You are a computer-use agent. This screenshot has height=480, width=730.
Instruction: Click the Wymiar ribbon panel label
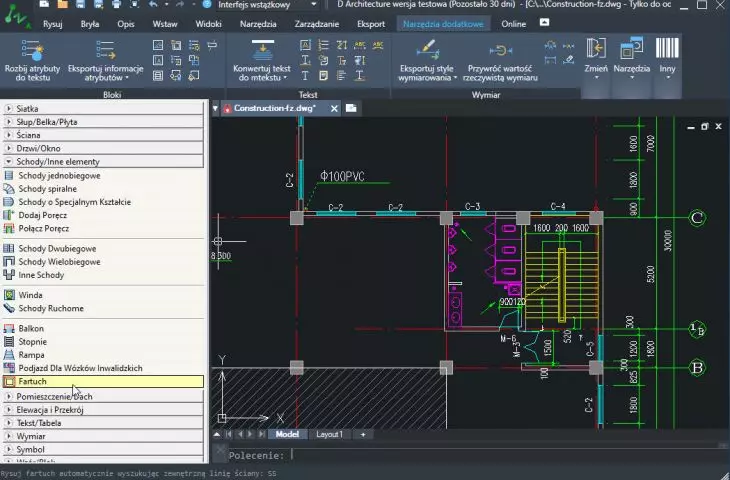[x=486, y=95]
